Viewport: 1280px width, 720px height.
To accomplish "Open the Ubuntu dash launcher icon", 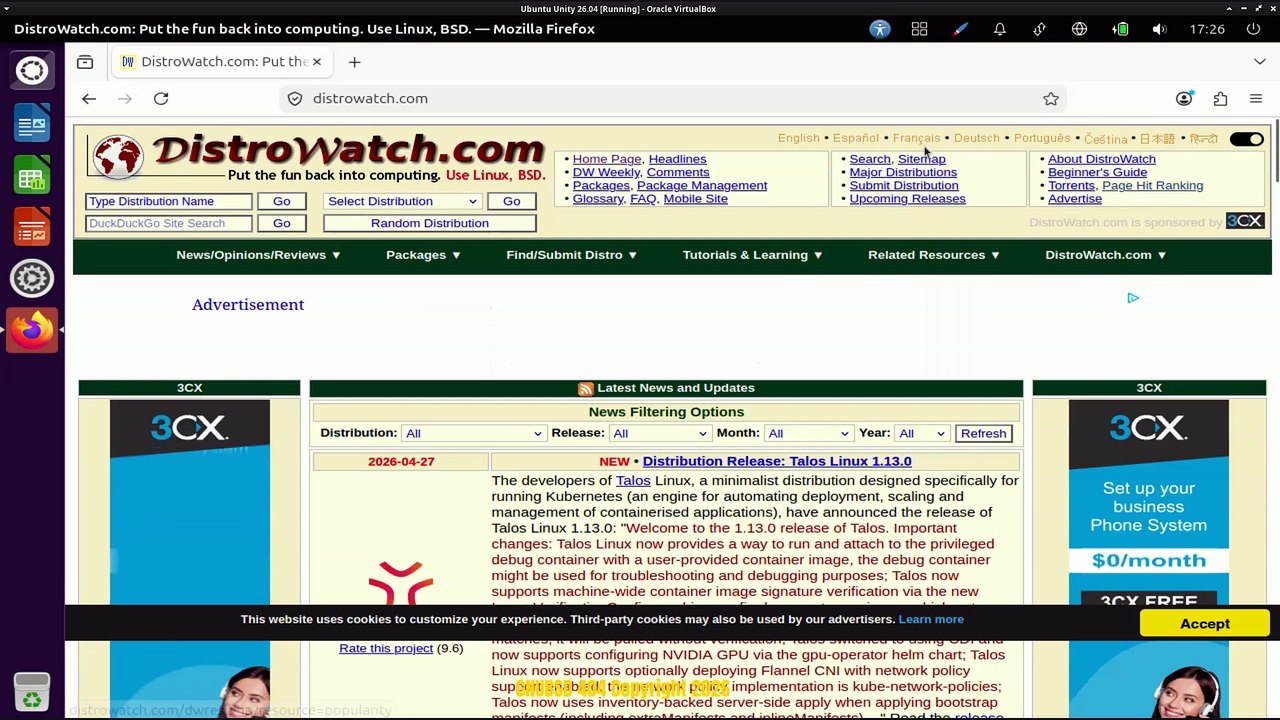I will pyautogui.click(x=32, y=71).
